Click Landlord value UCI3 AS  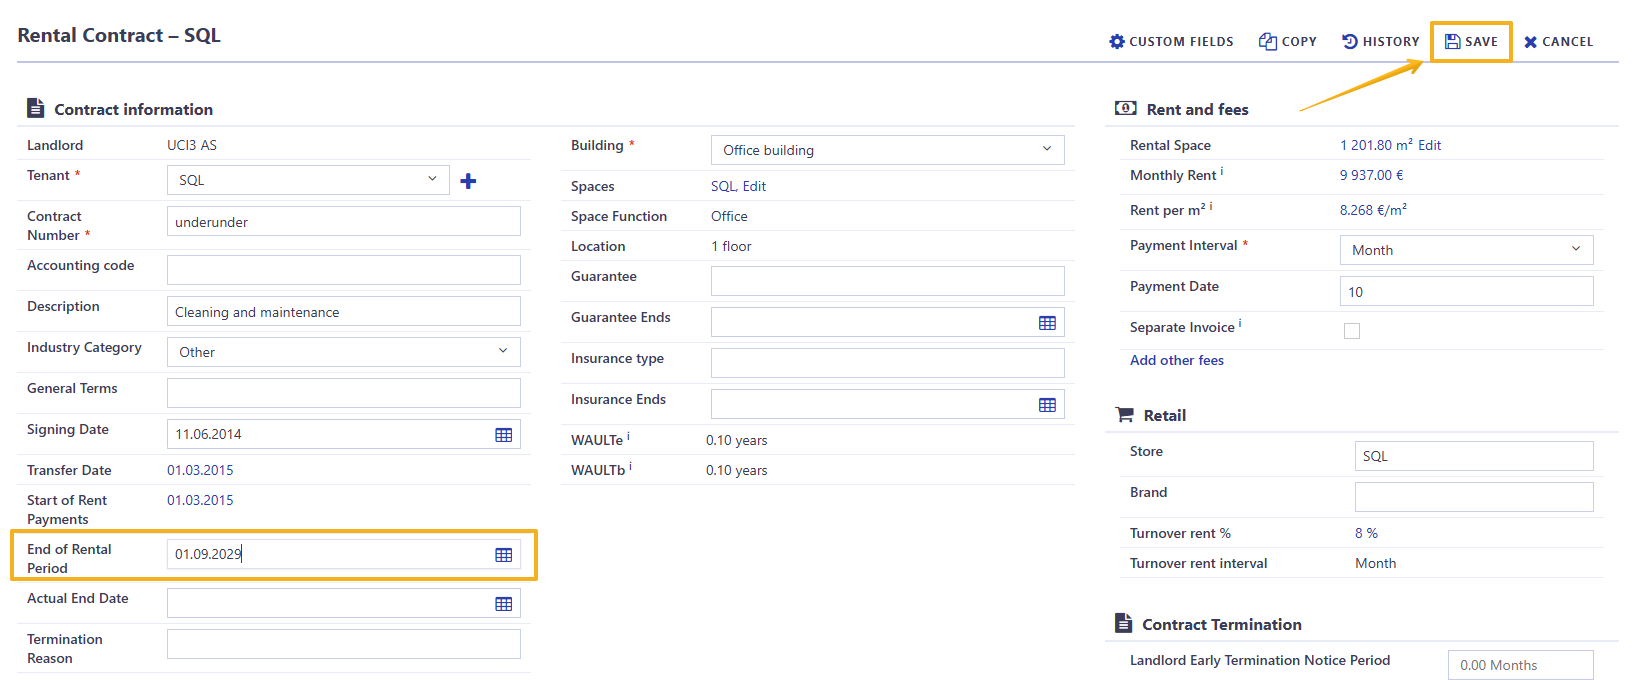[x=192, y=145]
